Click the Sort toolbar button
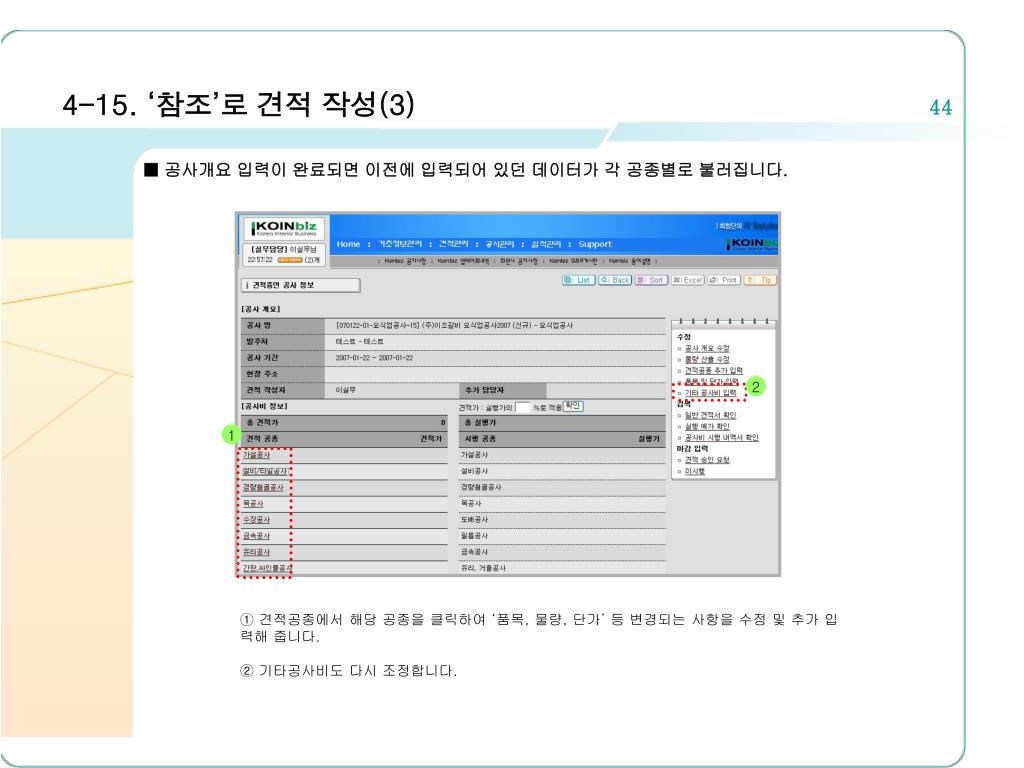Image resolution: width=1024 pixels, height=768 pixels. click(x=651, y=280)
